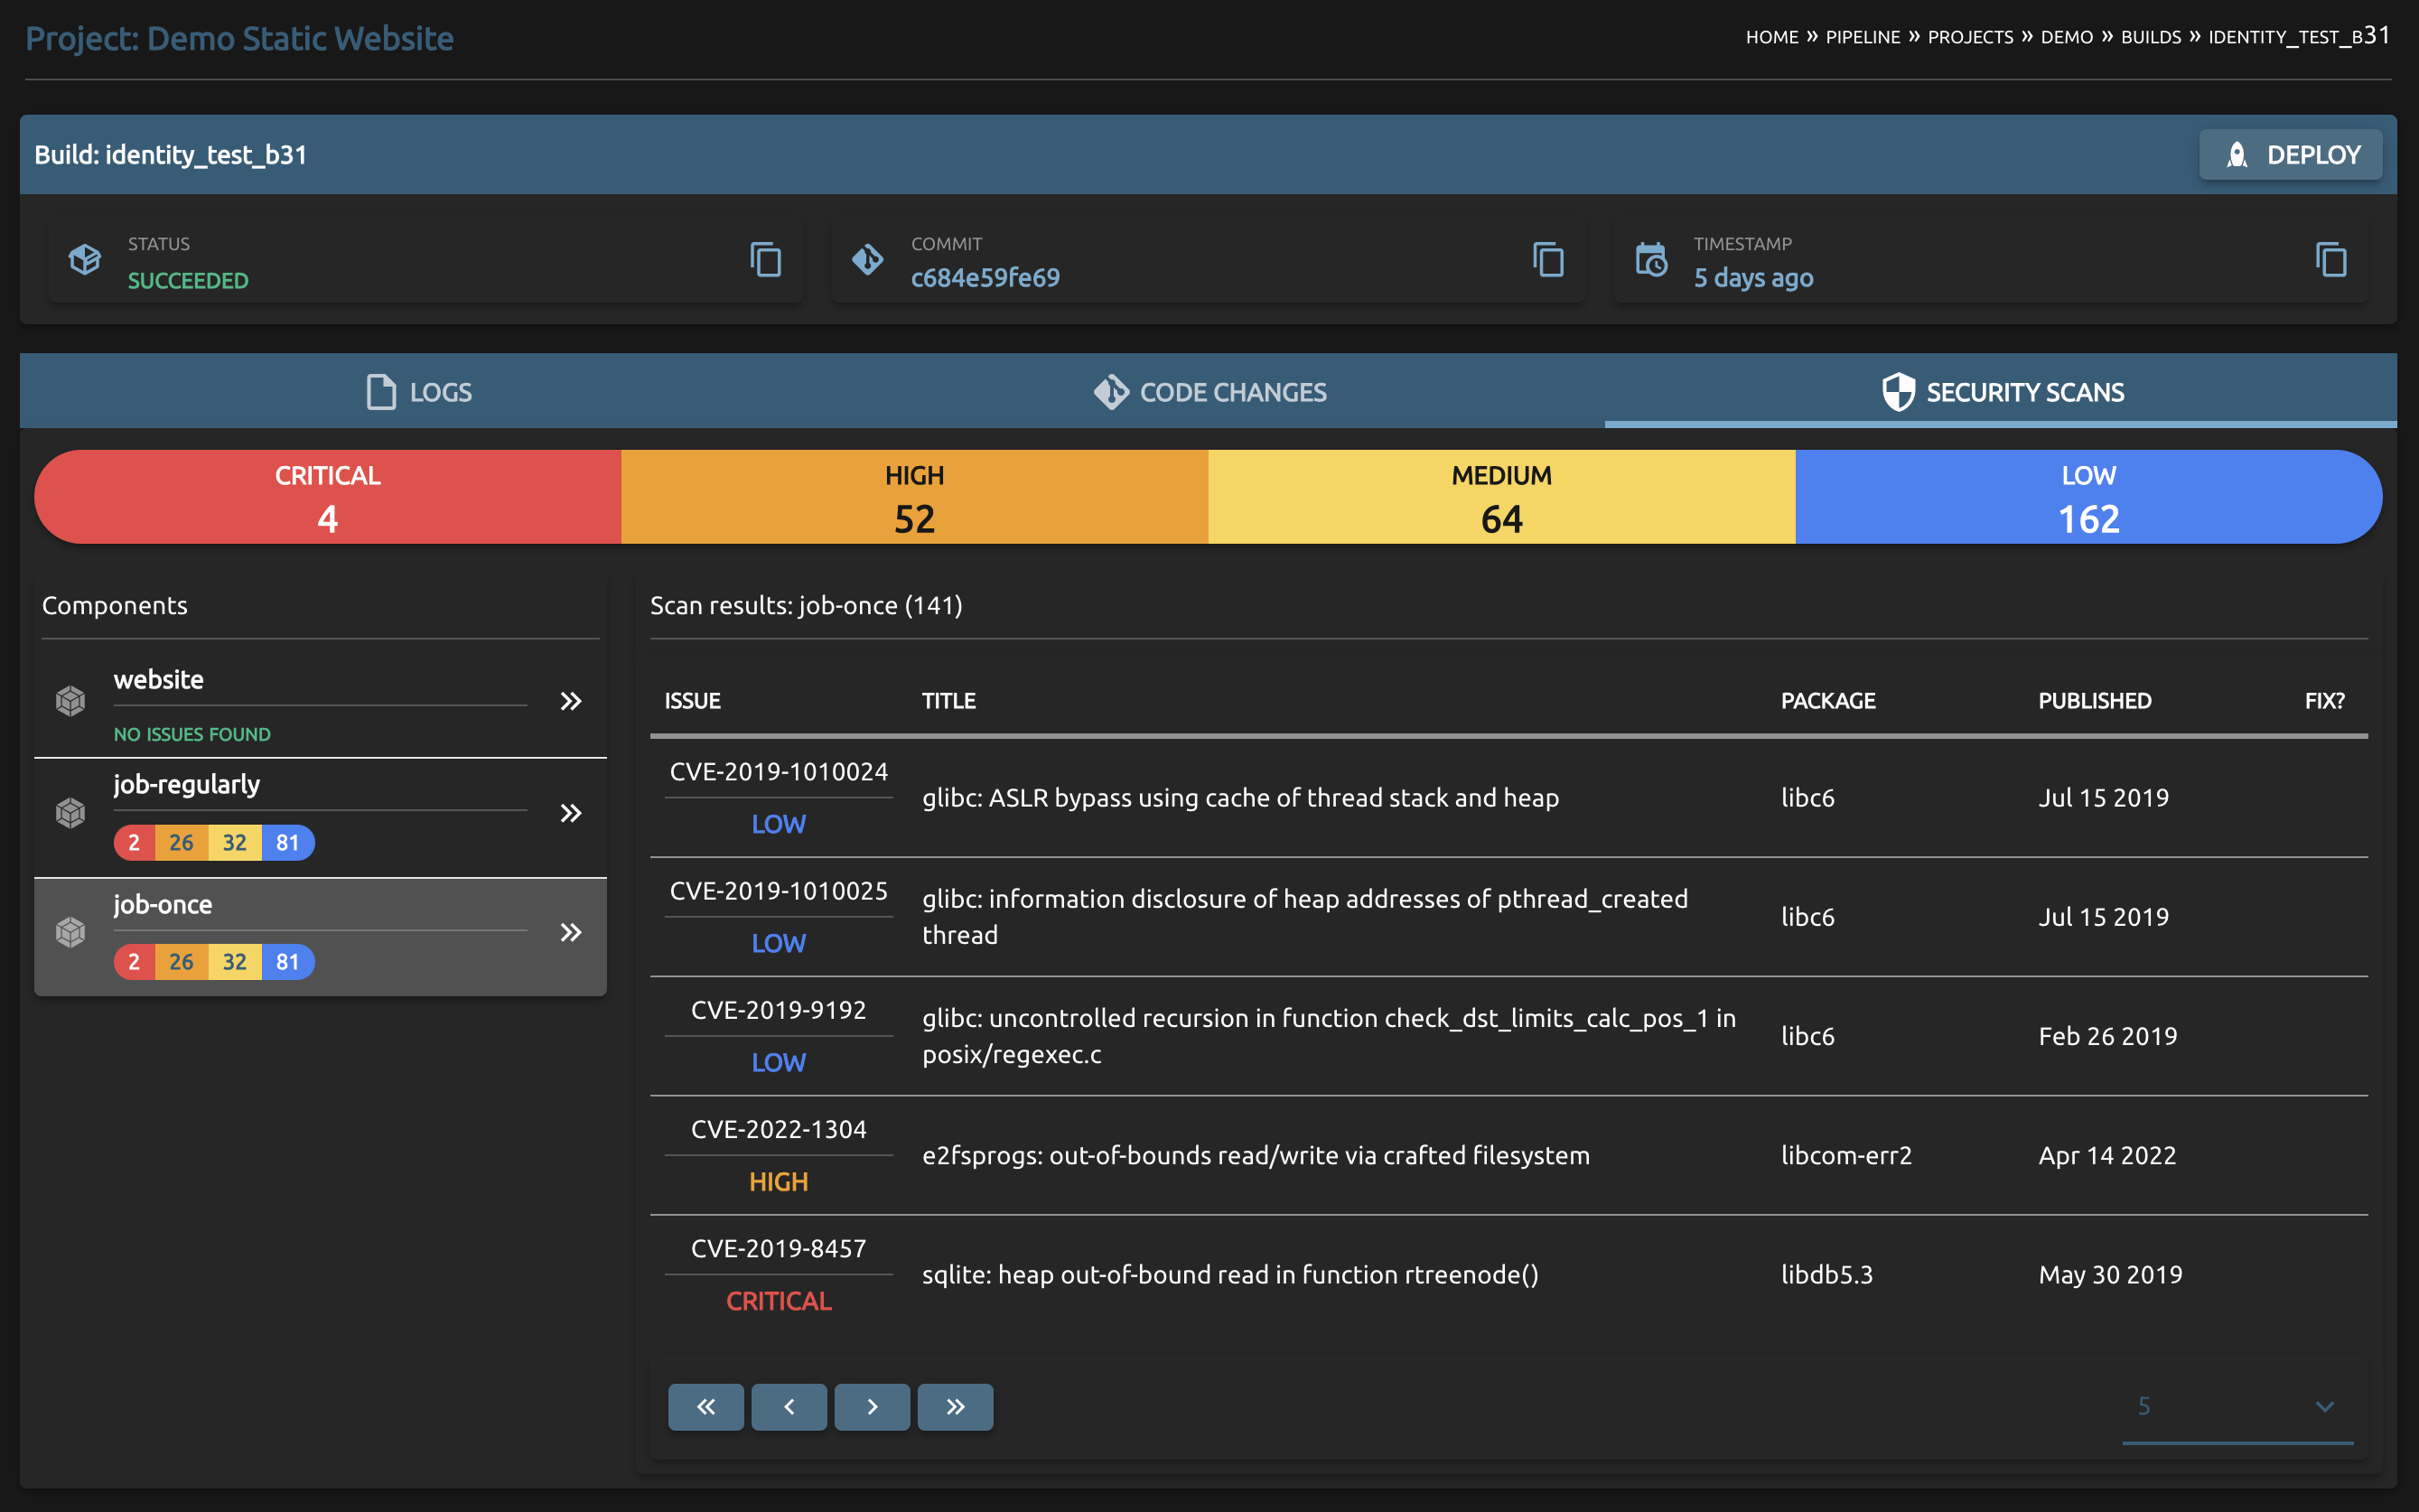This screenshot has width=2419, height=1512.
Task: Expand the website component
Action: [570, 701]
